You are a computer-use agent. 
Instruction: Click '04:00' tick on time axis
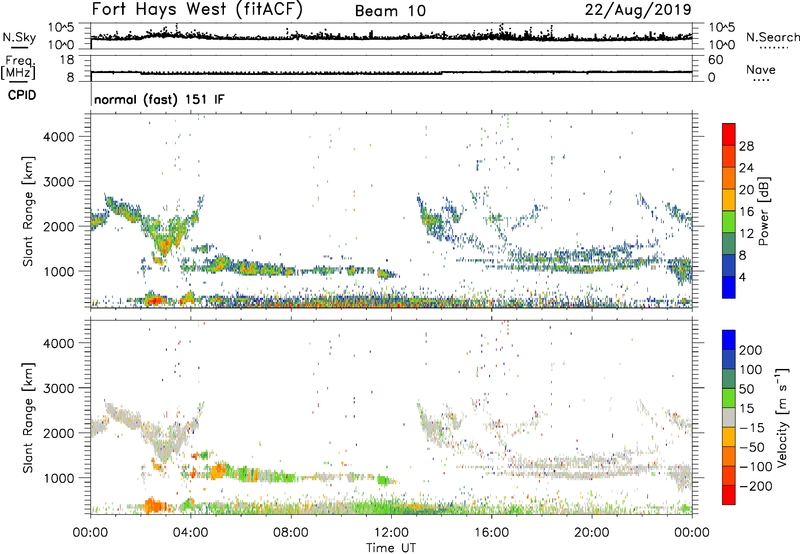[191, 532]
